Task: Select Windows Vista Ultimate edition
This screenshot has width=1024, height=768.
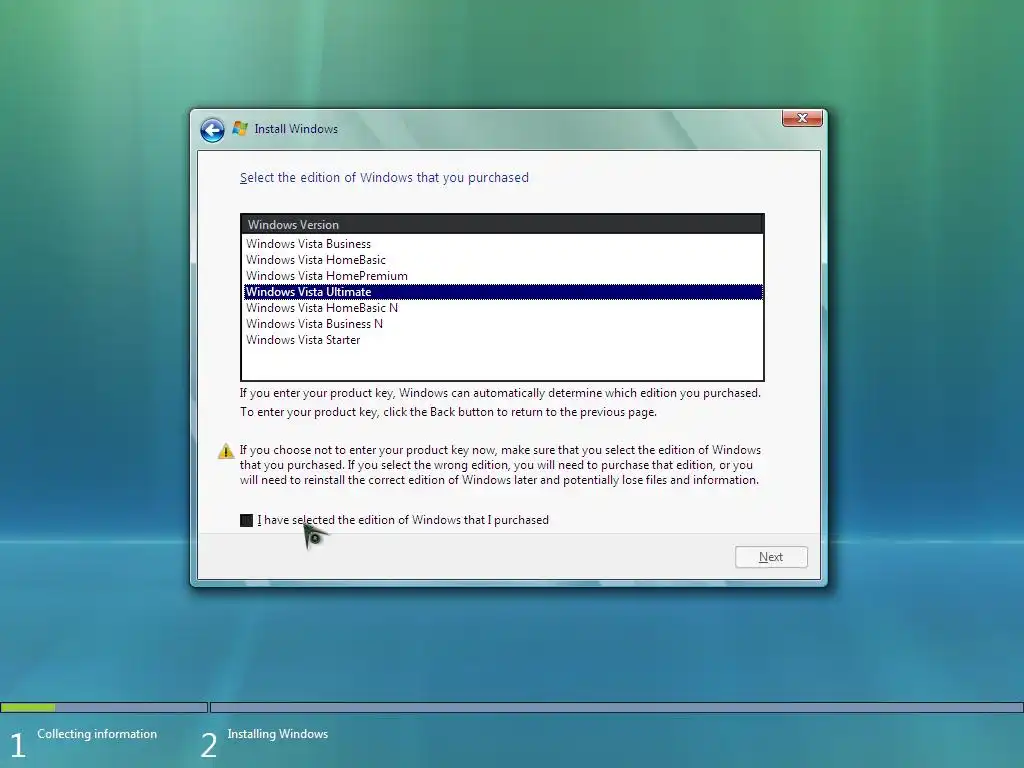Action: (503, 292)
